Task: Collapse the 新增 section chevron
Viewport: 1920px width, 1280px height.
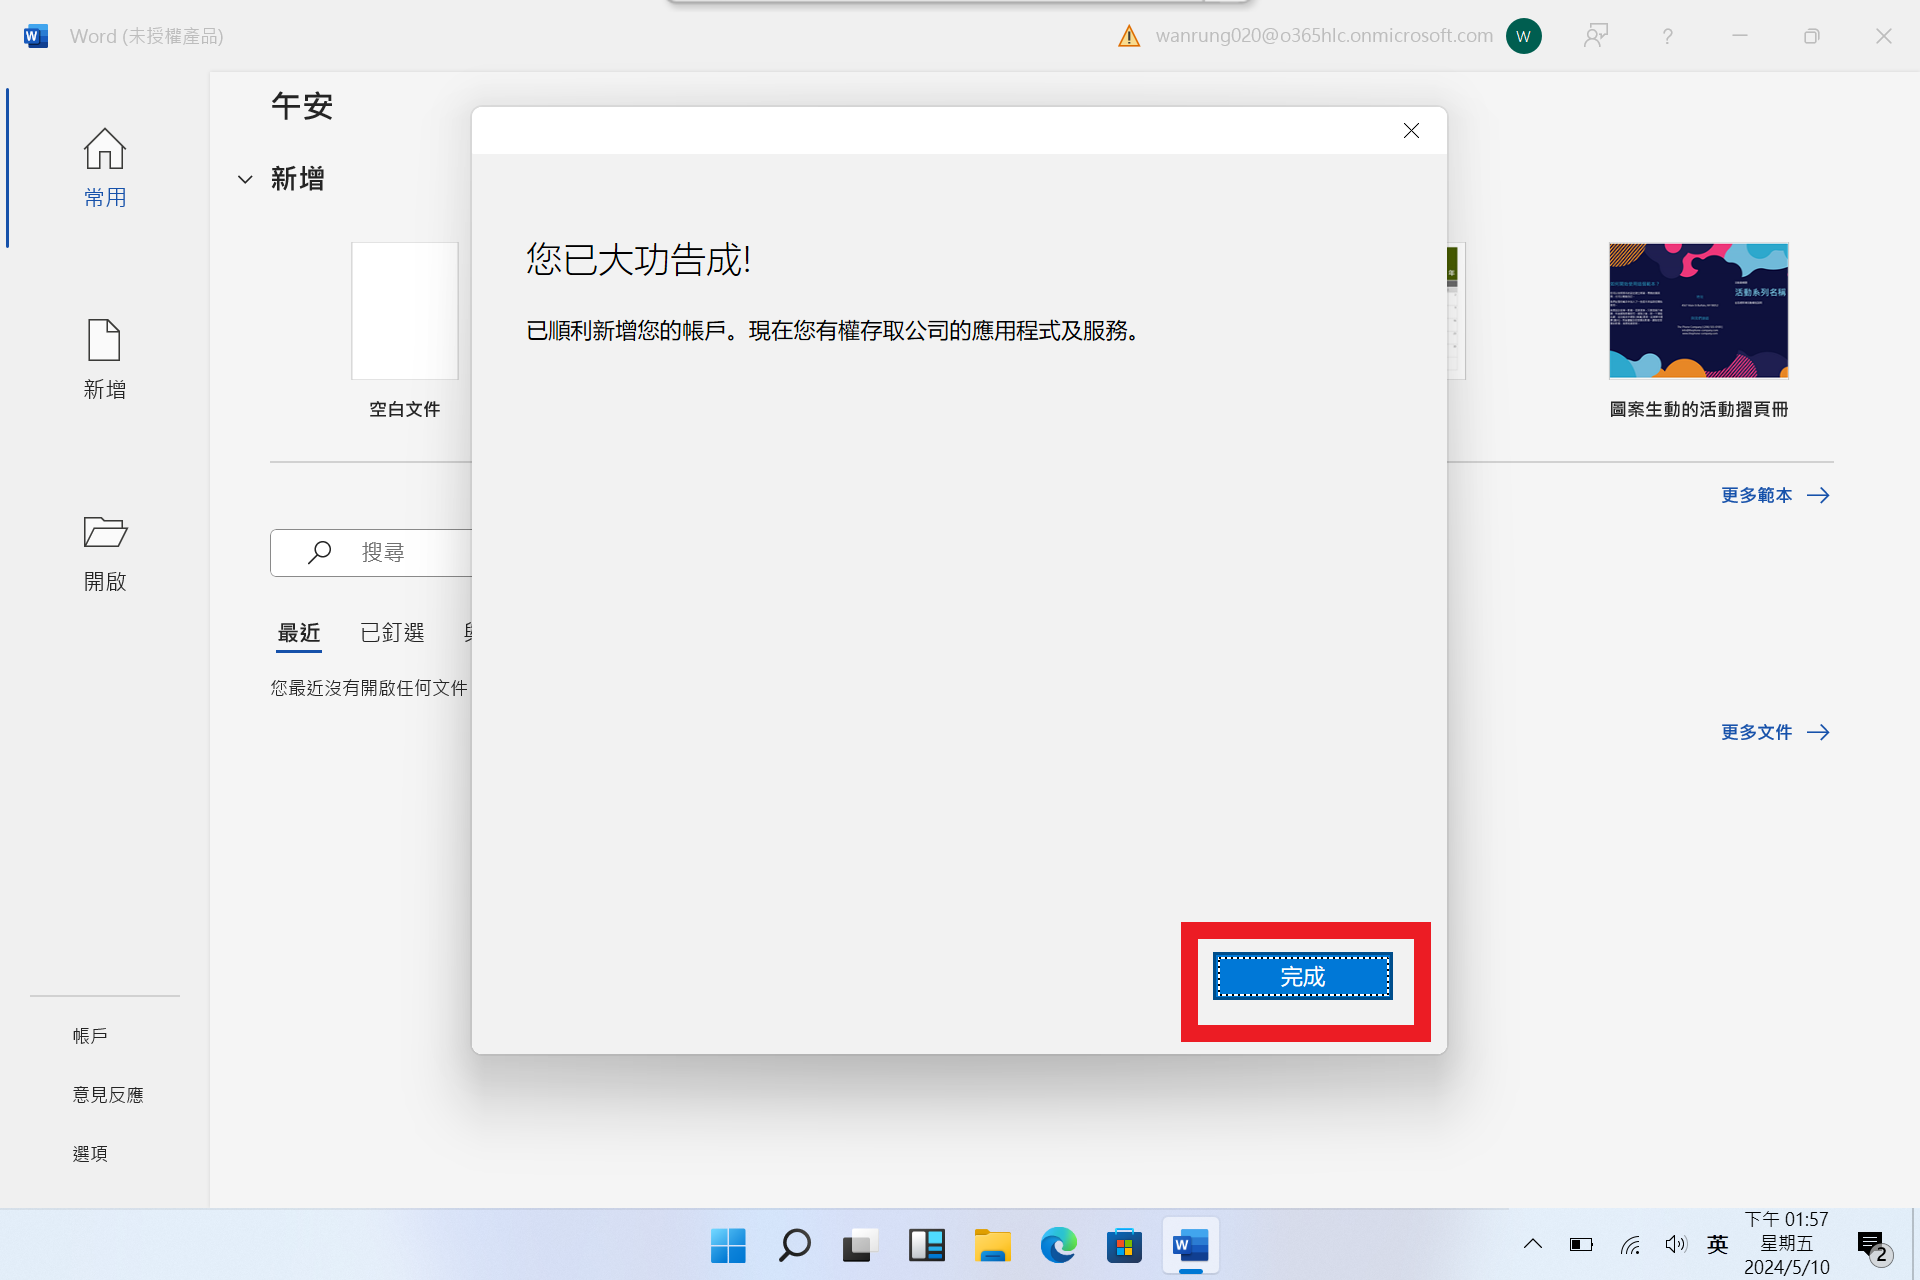Action: (x=245, y=180)
